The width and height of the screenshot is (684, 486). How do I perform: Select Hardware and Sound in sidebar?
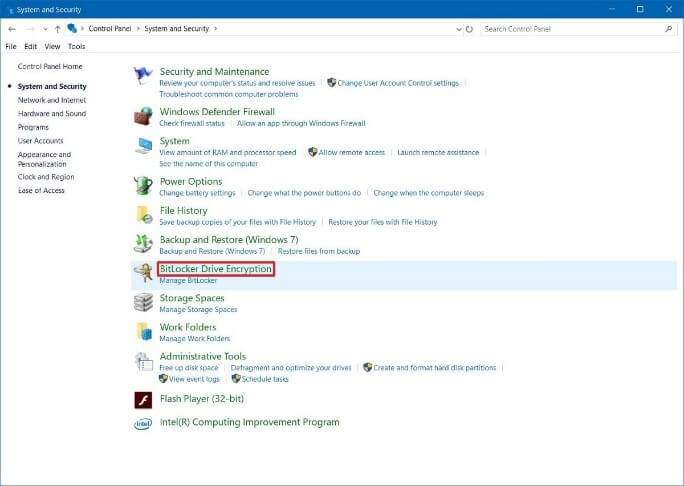(52, 113)
